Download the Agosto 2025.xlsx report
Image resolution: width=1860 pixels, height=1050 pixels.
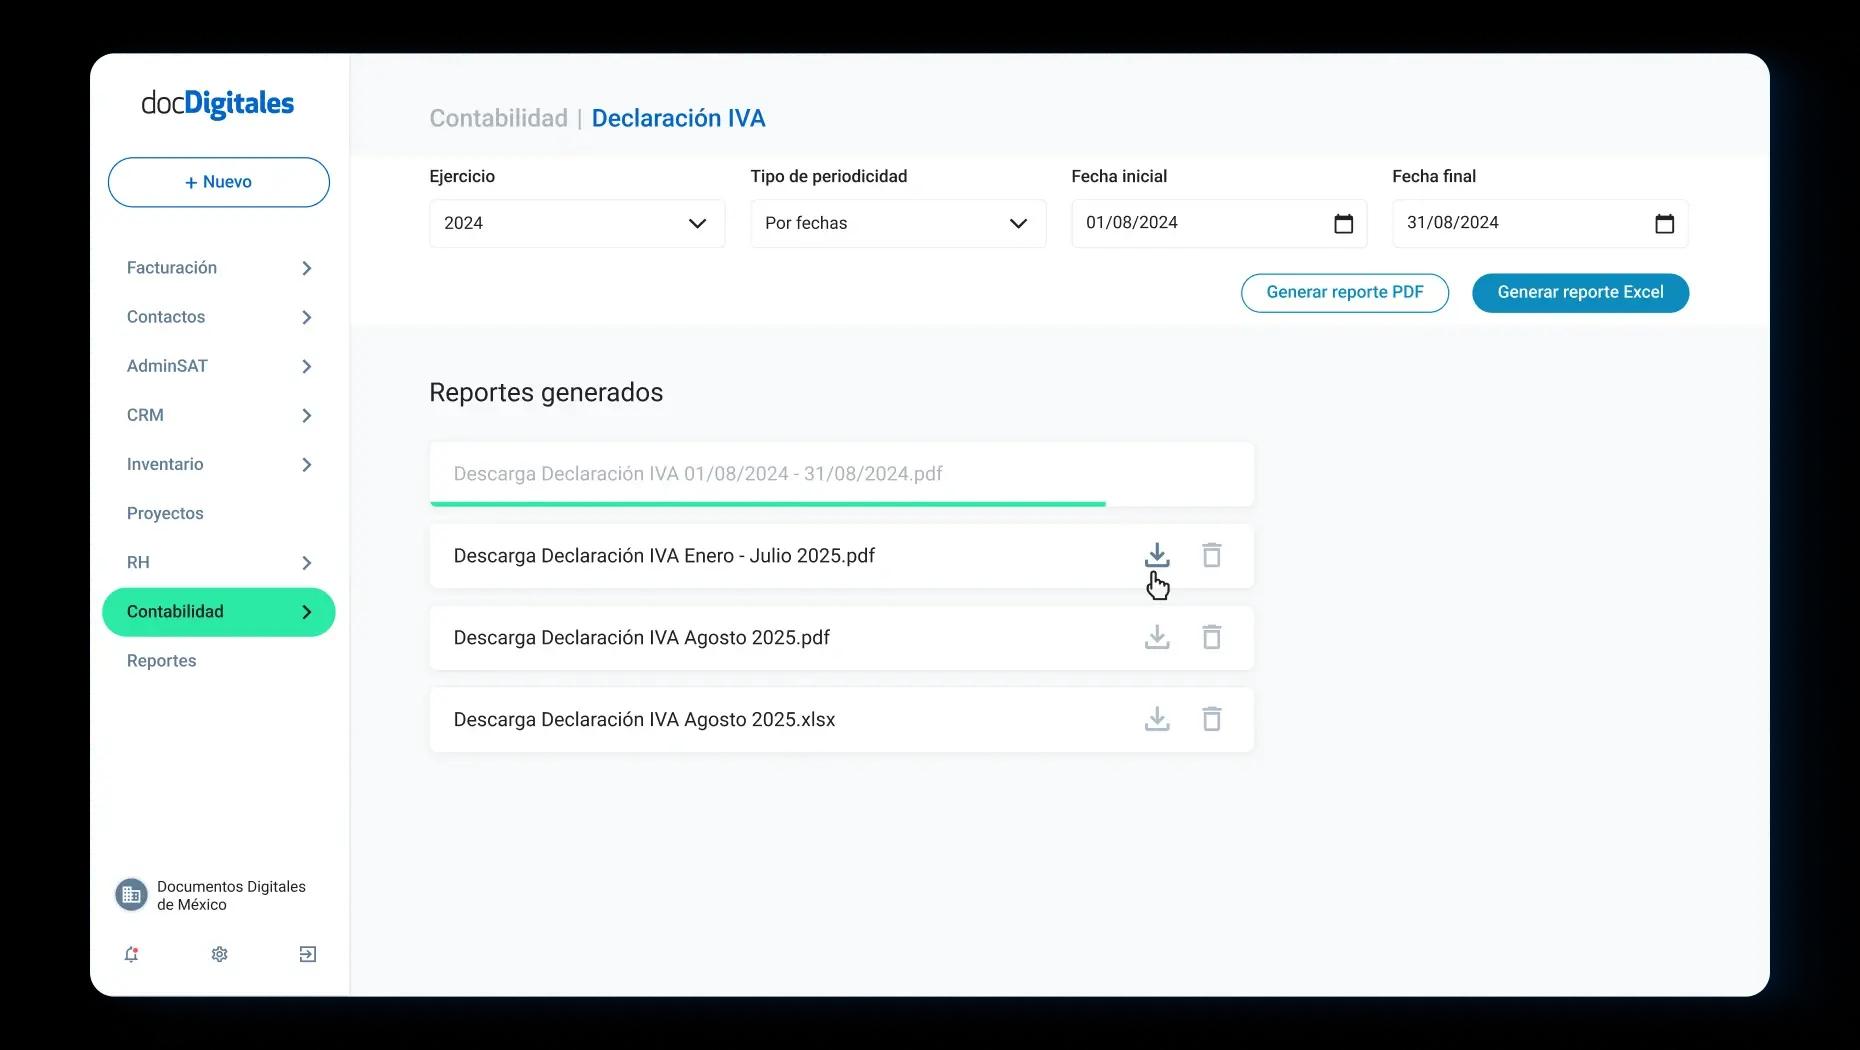[1157, 719]
